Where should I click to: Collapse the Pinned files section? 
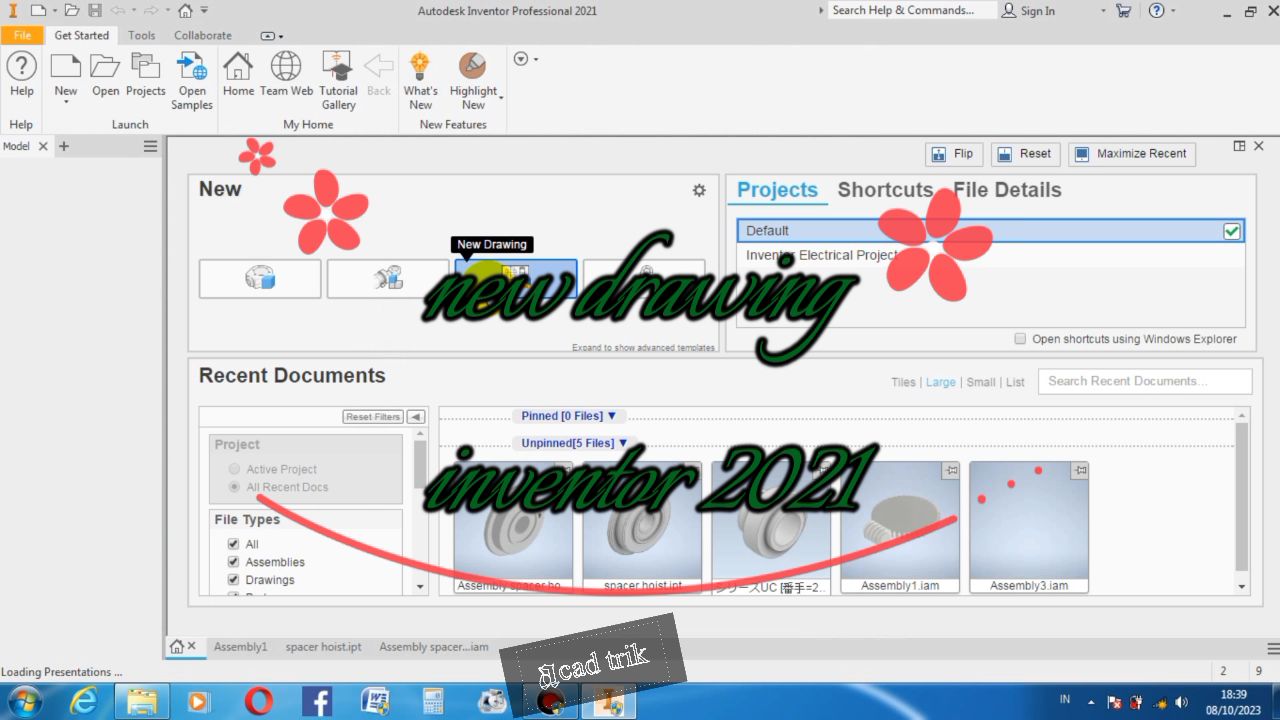click(x=568, y=416)
